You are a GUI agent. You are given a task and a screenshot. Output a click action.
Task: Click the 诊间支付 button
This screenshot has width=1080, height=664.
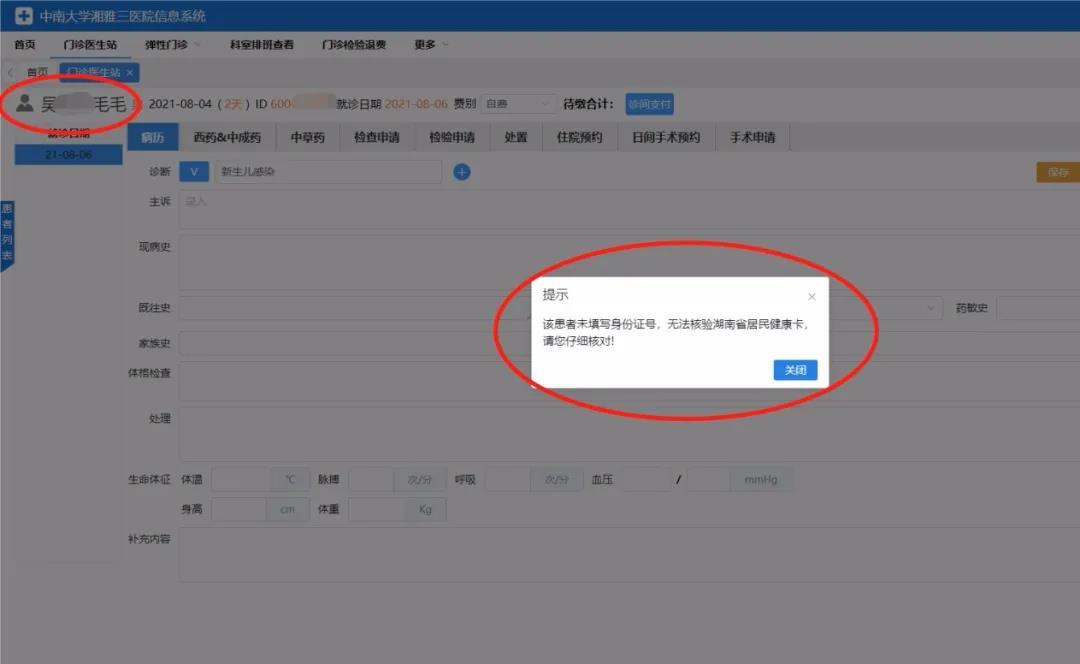coord(649,104)
